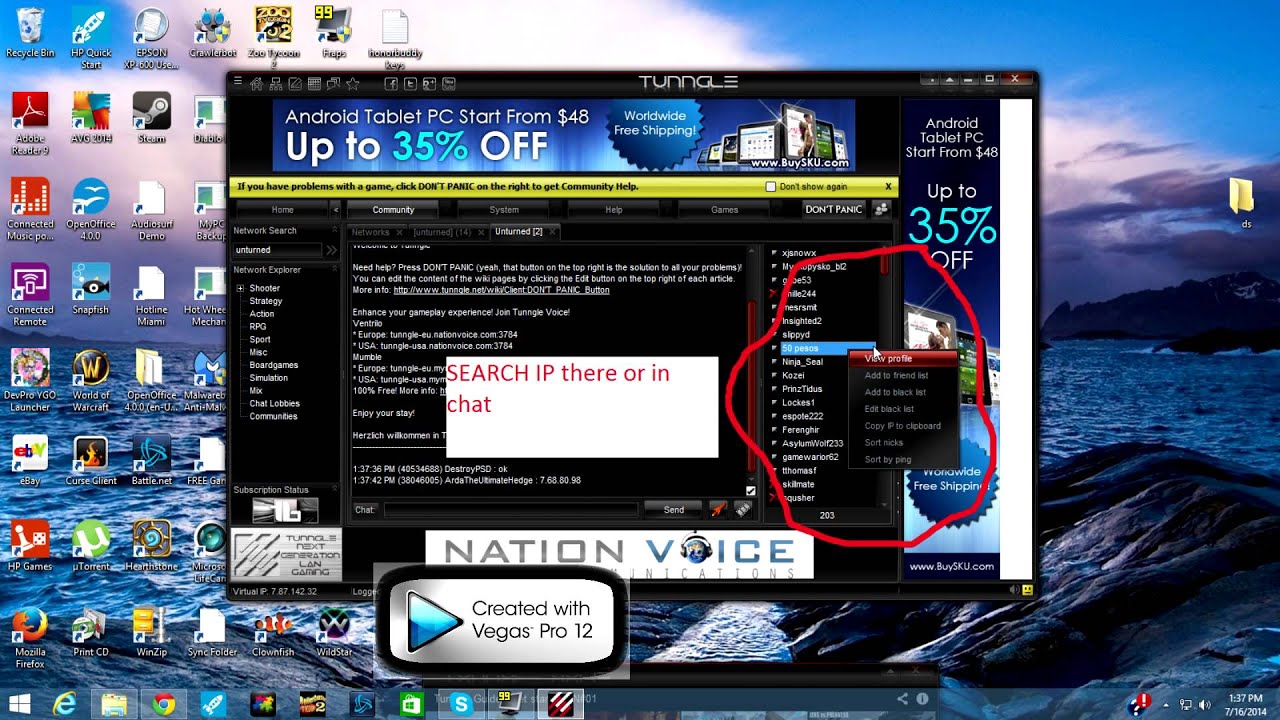Click the friends icon beside DON'T PANIC
Viewport: 1280px width, 720px height.
[881, 209]
